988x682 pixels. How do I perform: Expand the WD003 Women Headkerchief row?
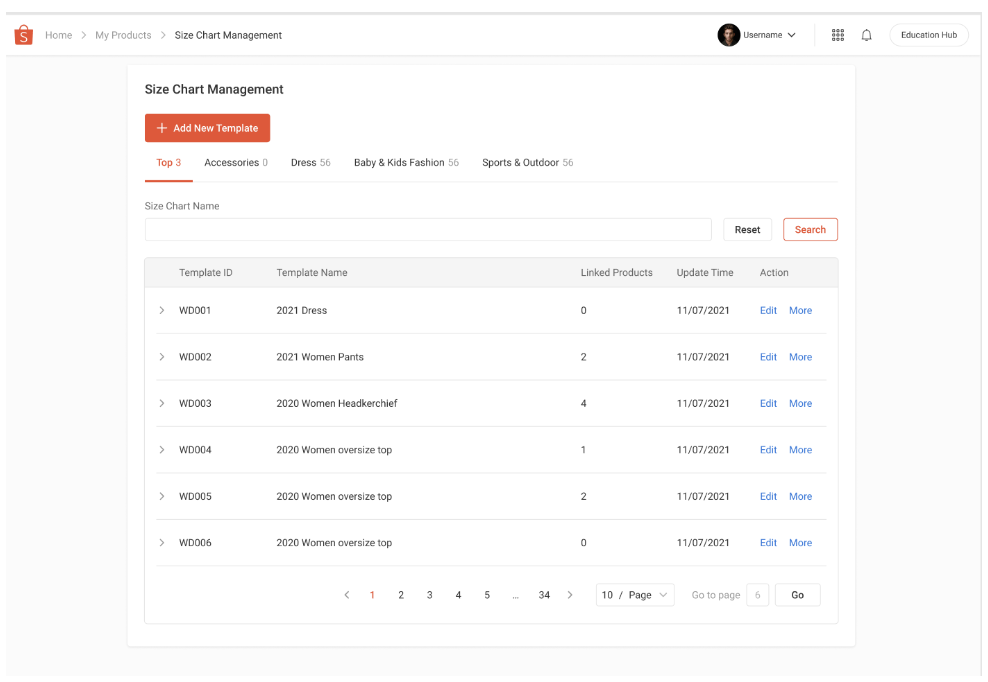pyautogui.click(x=161, y=403)
